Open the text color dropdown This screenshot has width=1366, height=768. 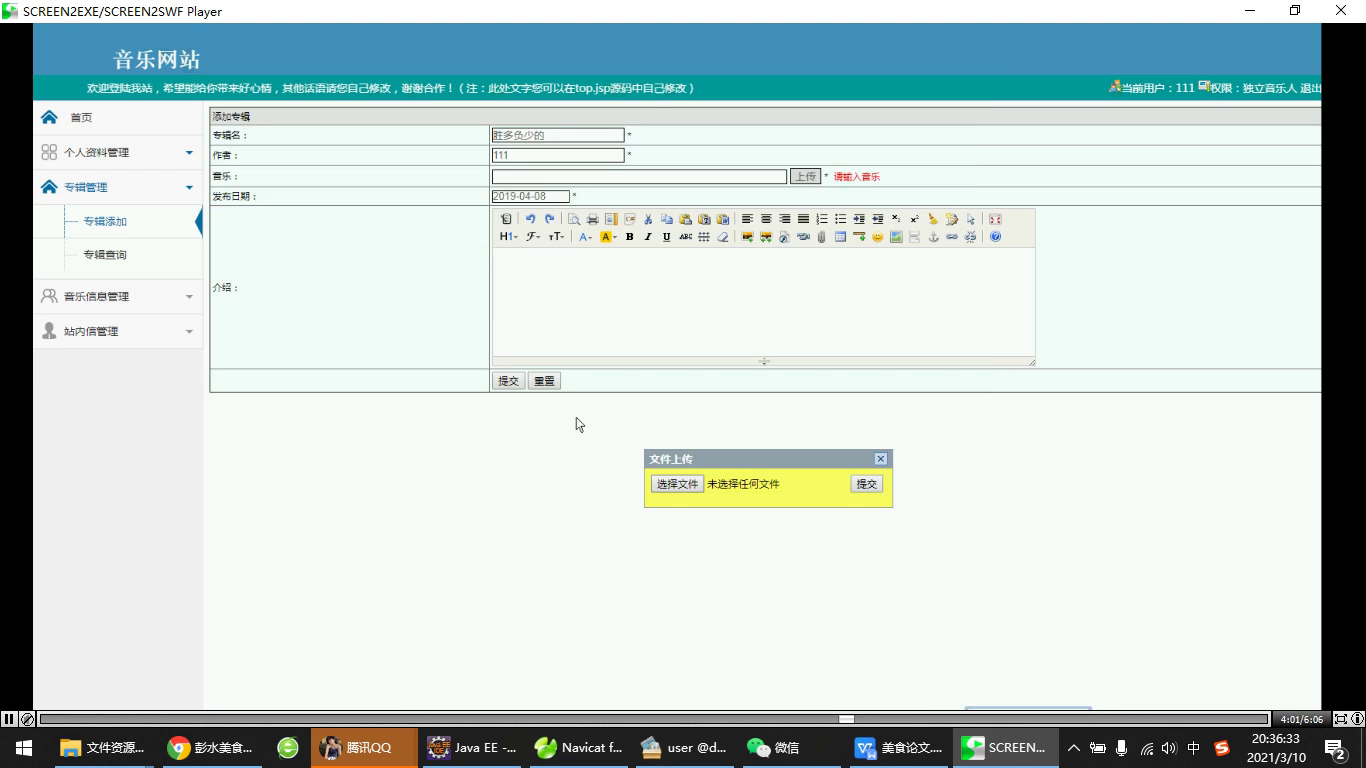click(x=585, y=237)
